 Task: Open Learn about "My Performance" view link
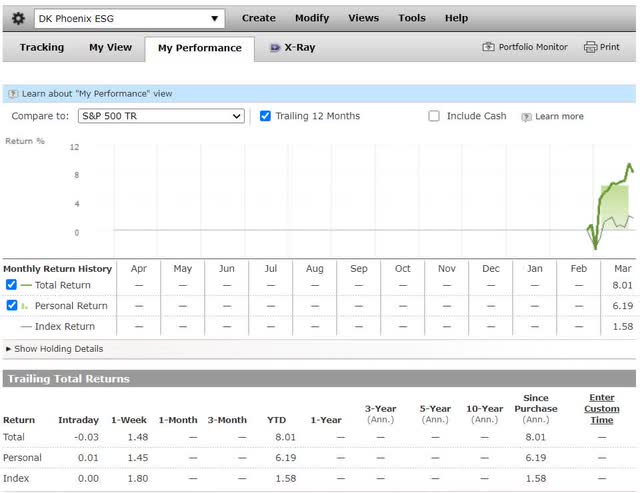(97, 94)
